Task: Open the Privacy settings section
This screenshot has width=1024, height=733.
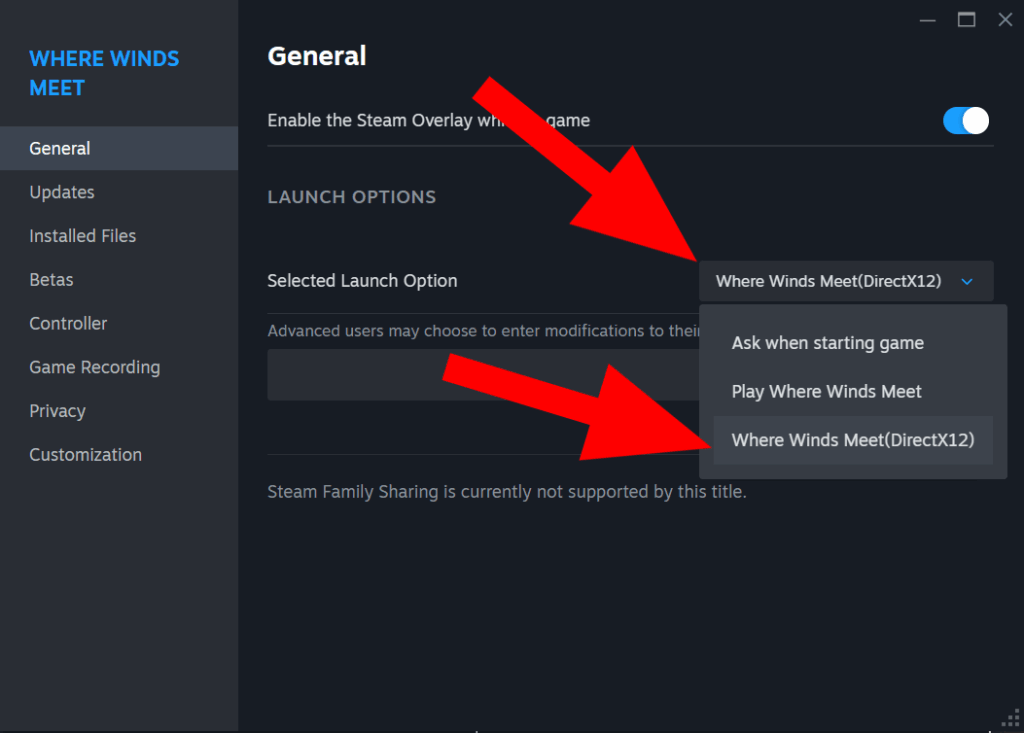Action: click(x=57, y=411)
